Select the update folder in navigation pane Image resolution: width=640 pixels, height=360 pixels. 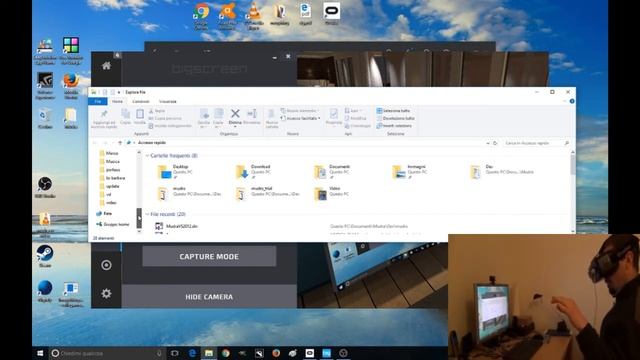tap(109, 186)
